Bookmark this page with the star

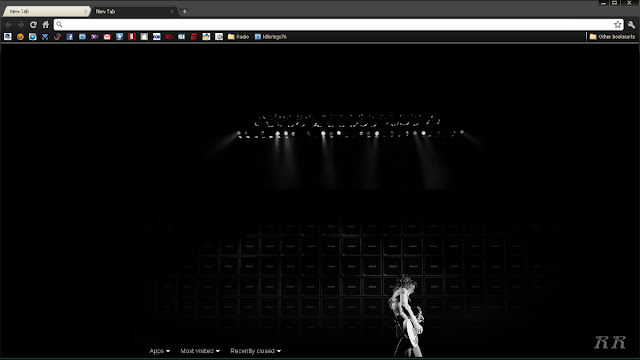tap(618, 24)
